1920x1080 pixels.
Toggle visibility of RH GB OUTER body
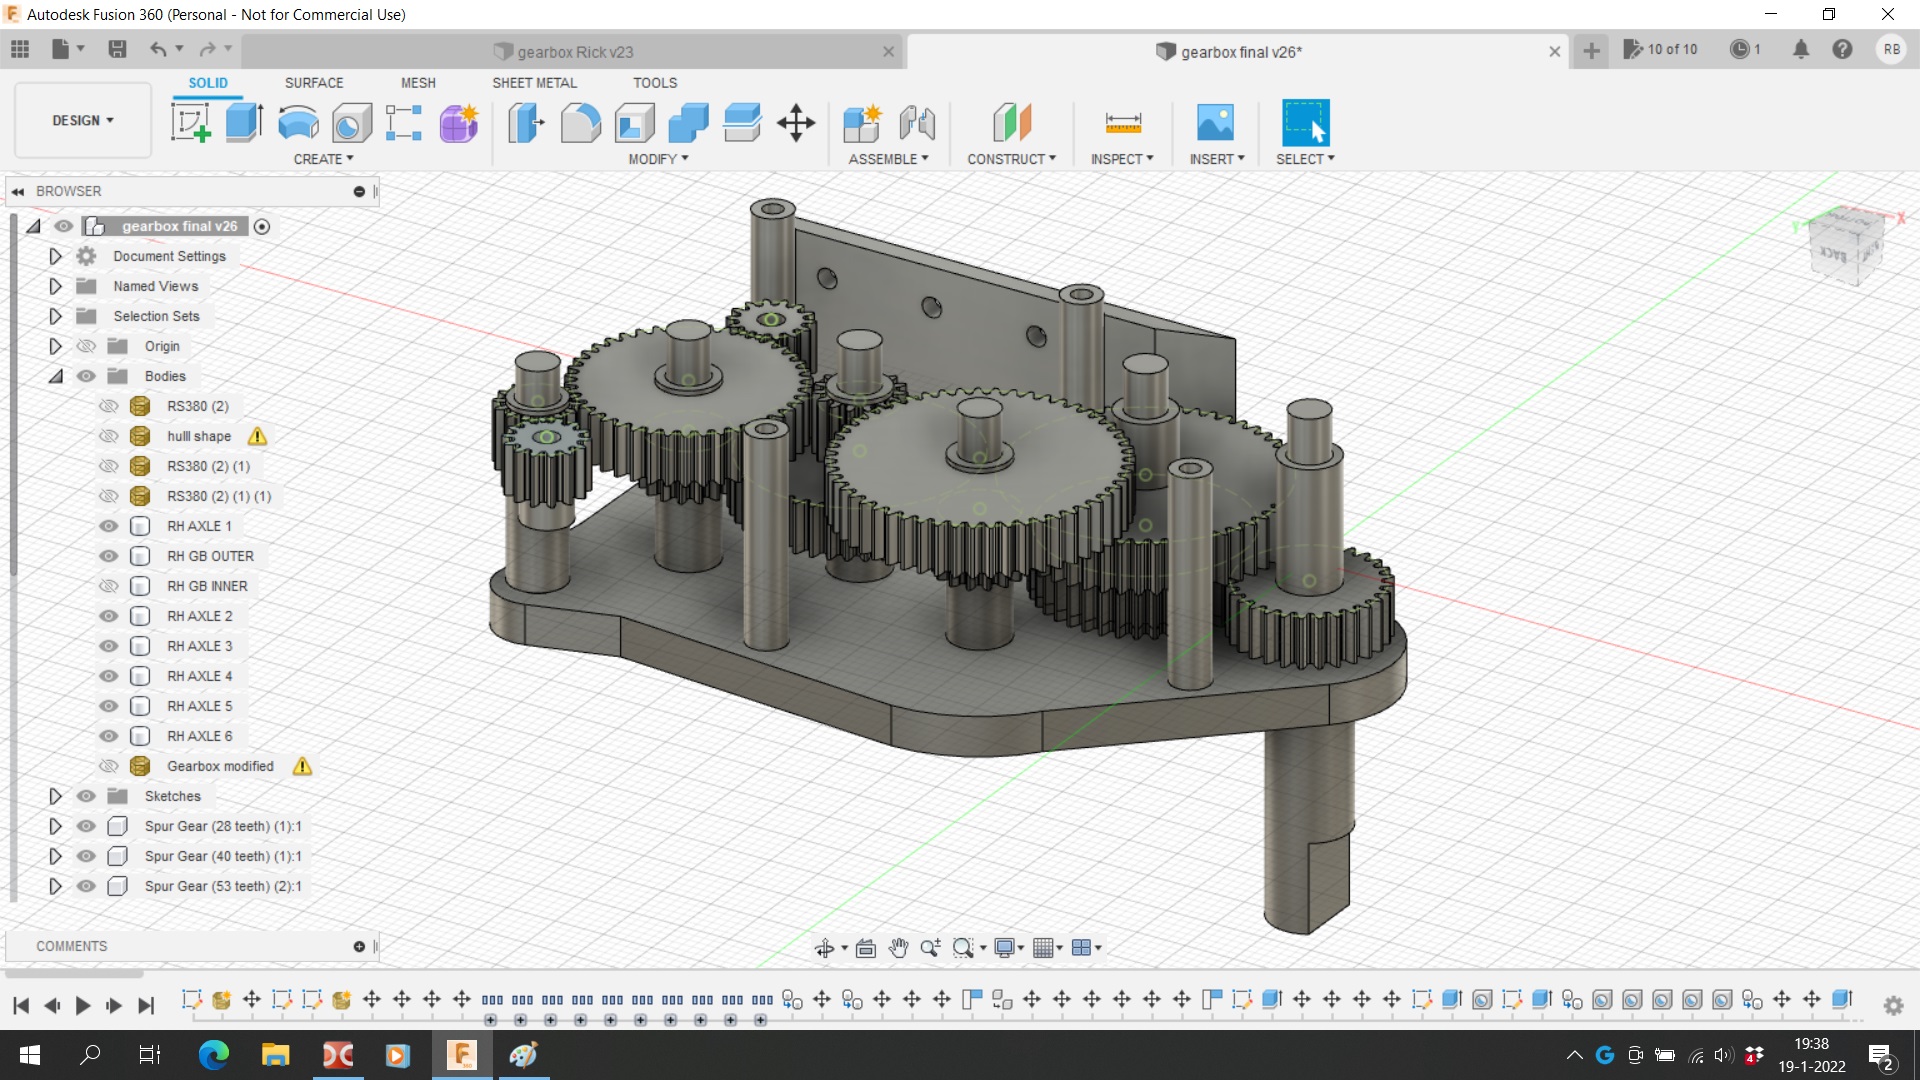tap(109, 556)
